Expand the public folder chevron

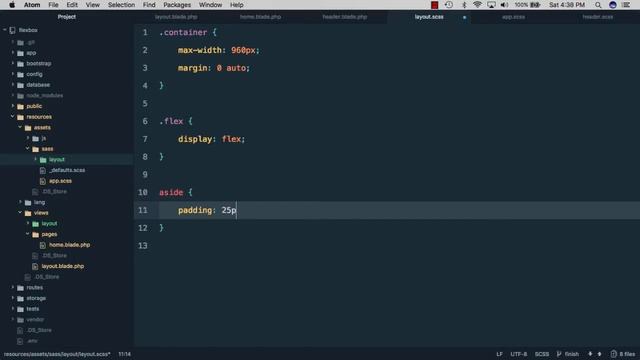[x=13, y=106]
